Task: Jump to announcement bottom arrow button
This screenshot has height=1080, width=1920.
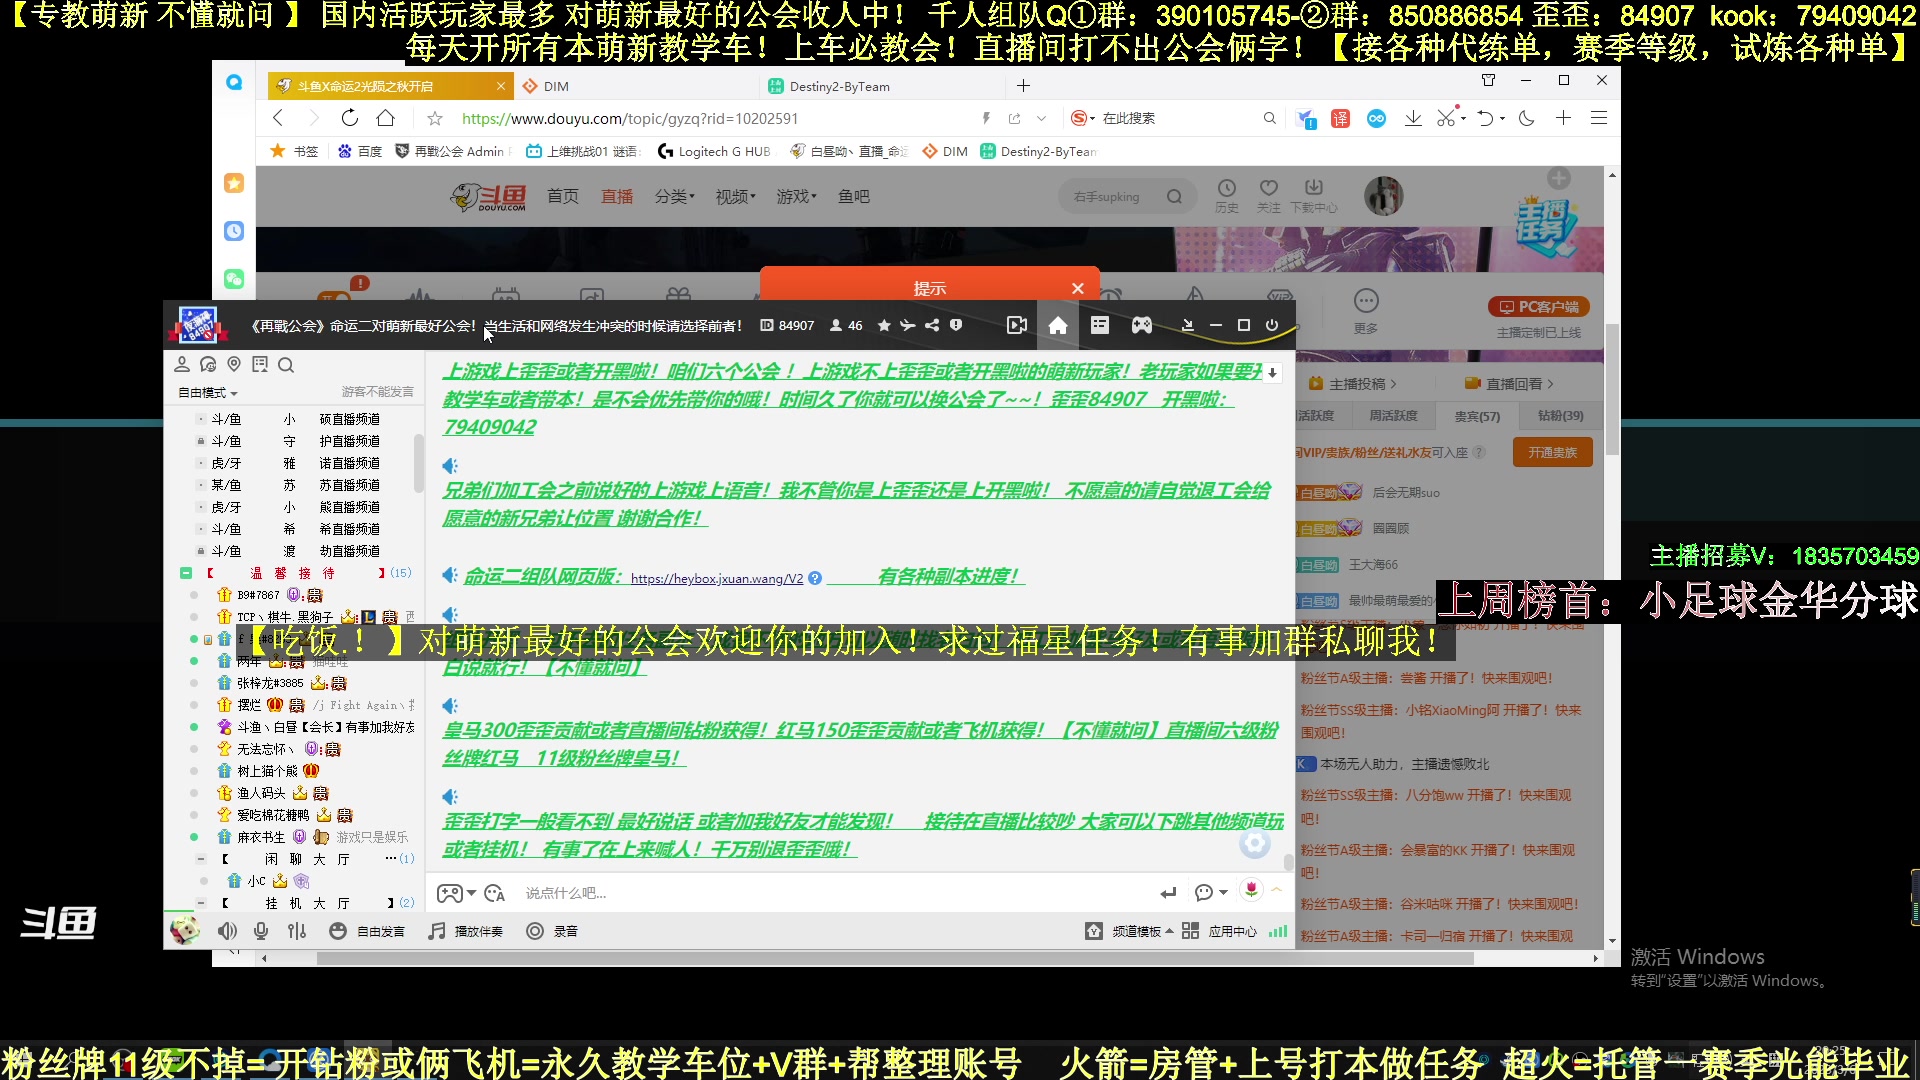Action: pyautogui.click(x=1272, y=373)
